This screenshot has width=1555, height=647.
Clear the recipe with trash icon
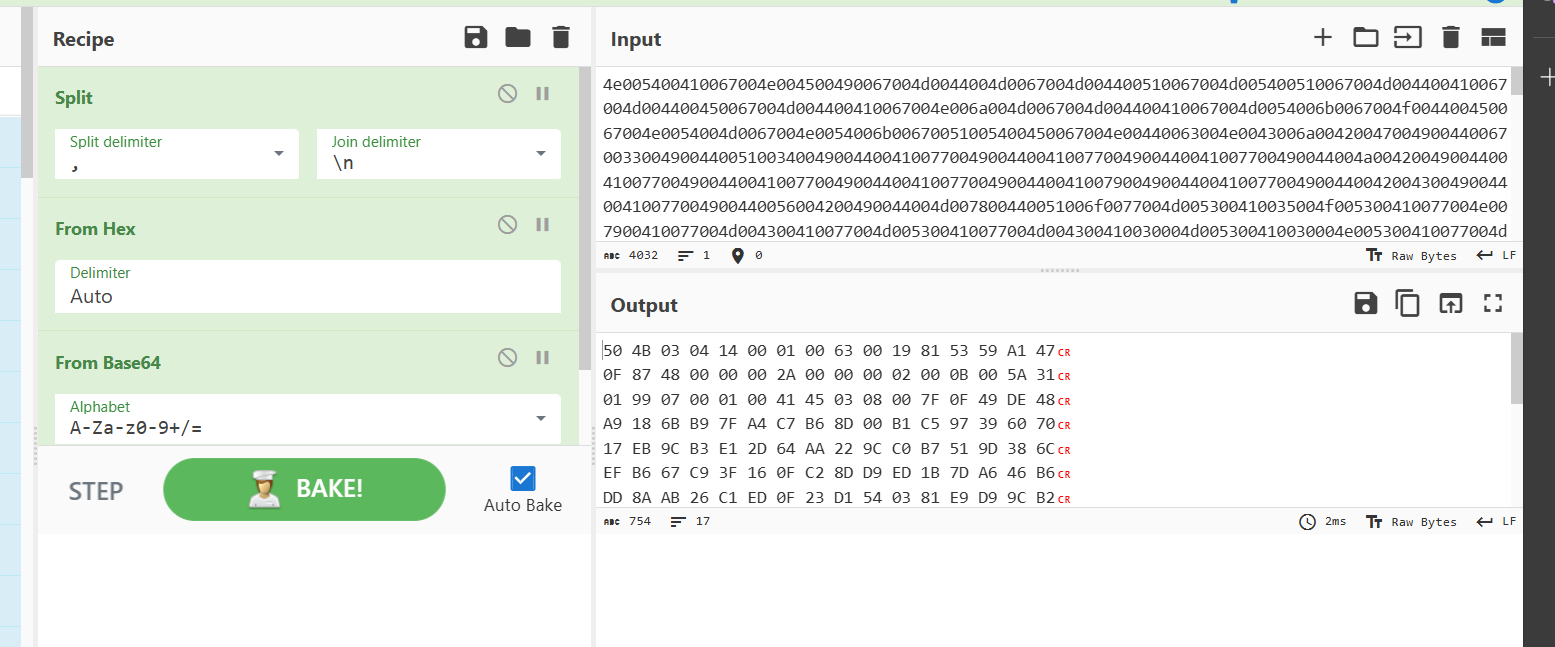(x=560, y=38)
